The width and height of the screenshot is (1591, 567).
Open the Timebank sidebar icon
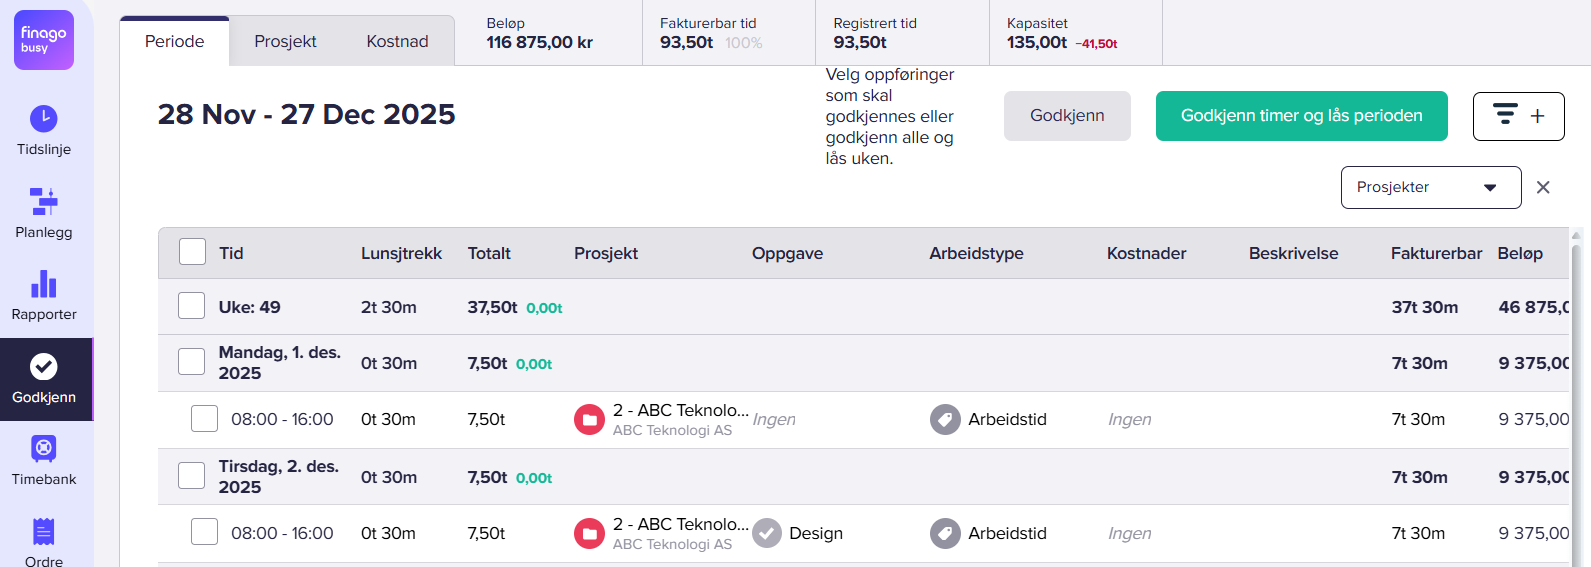pyautogui.click(x=44, y=449)
